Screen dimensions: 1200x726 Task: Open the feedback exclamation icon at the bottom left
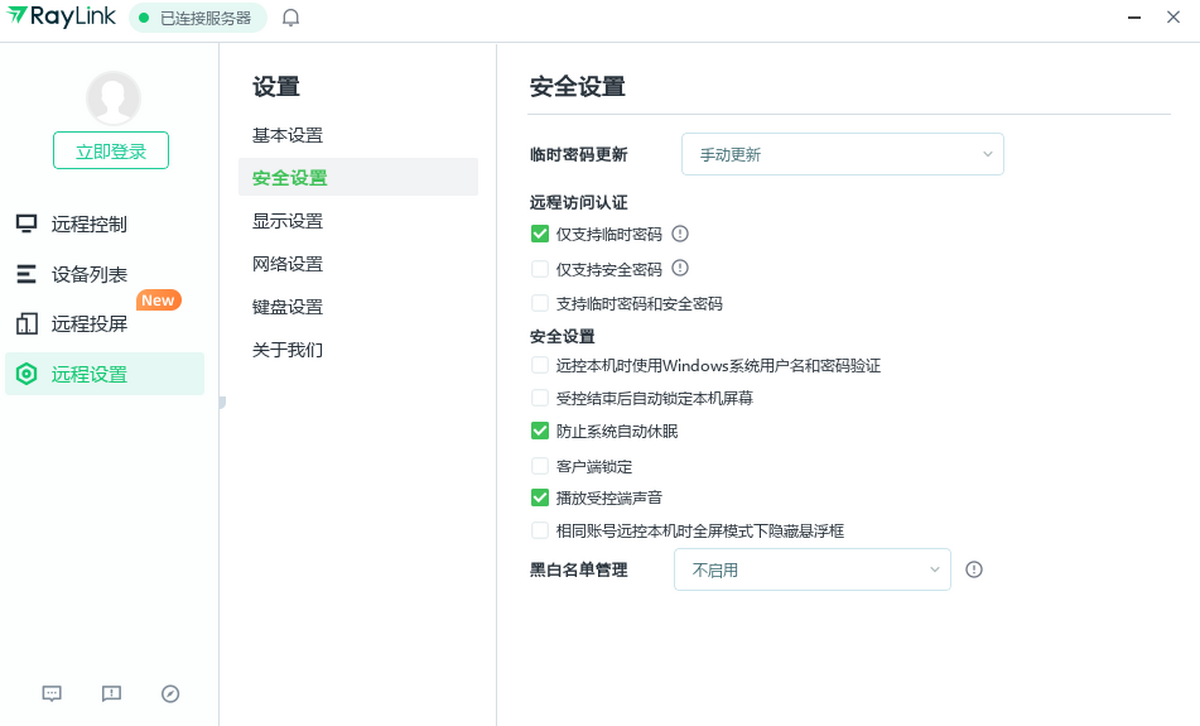pyautogui.click(x=112, y=693)
